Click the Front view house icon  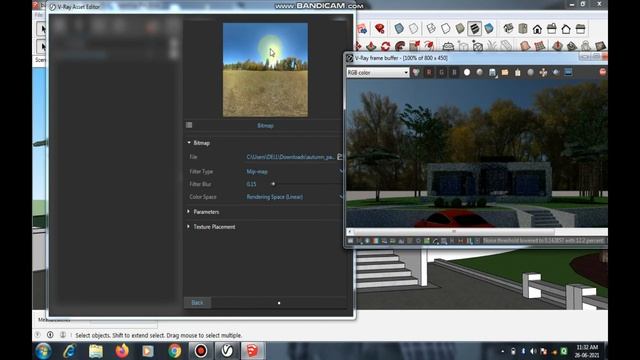click(x=537, y=29)
